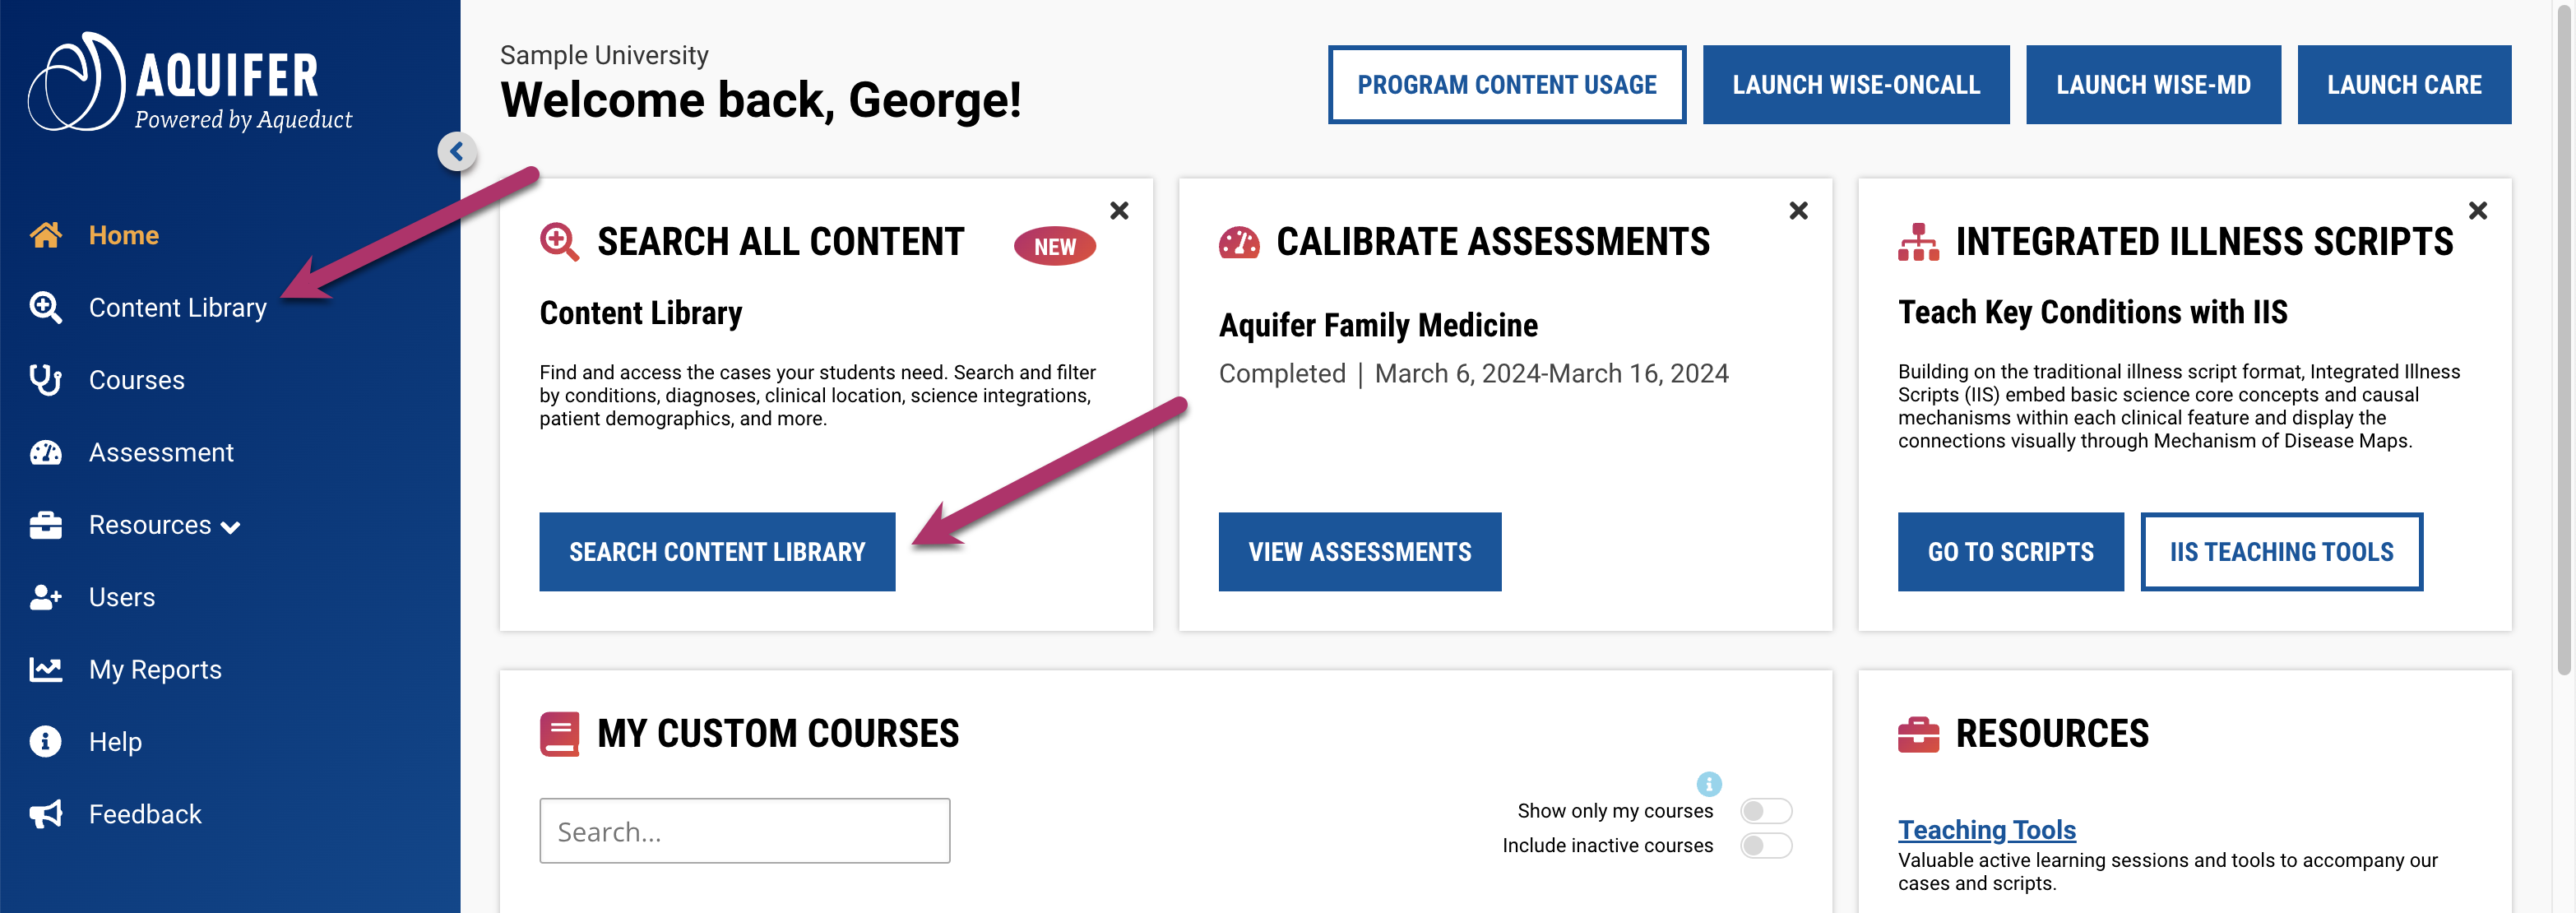Click the Feedback megaphone icon
The height and width of the screenshot is (913, 2576).
pyautogui.click(x=46, y=813)
